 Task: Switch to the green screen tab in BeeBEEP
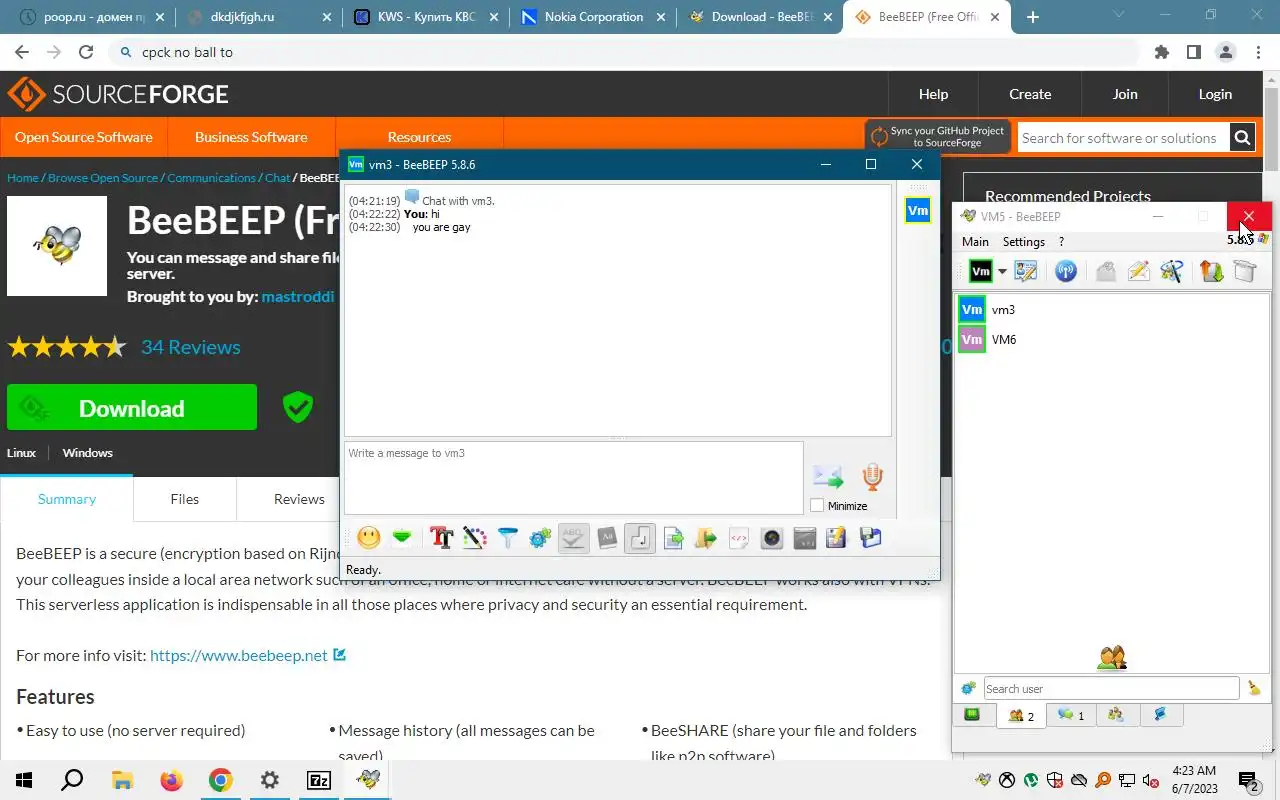point(972,714)
